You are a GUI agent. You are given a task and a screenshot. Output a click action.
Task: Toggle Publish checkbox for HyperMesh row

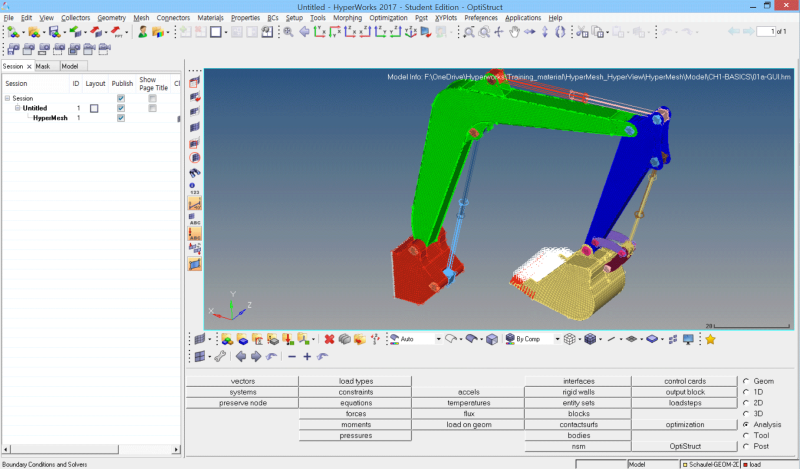(x=121, y=118)
